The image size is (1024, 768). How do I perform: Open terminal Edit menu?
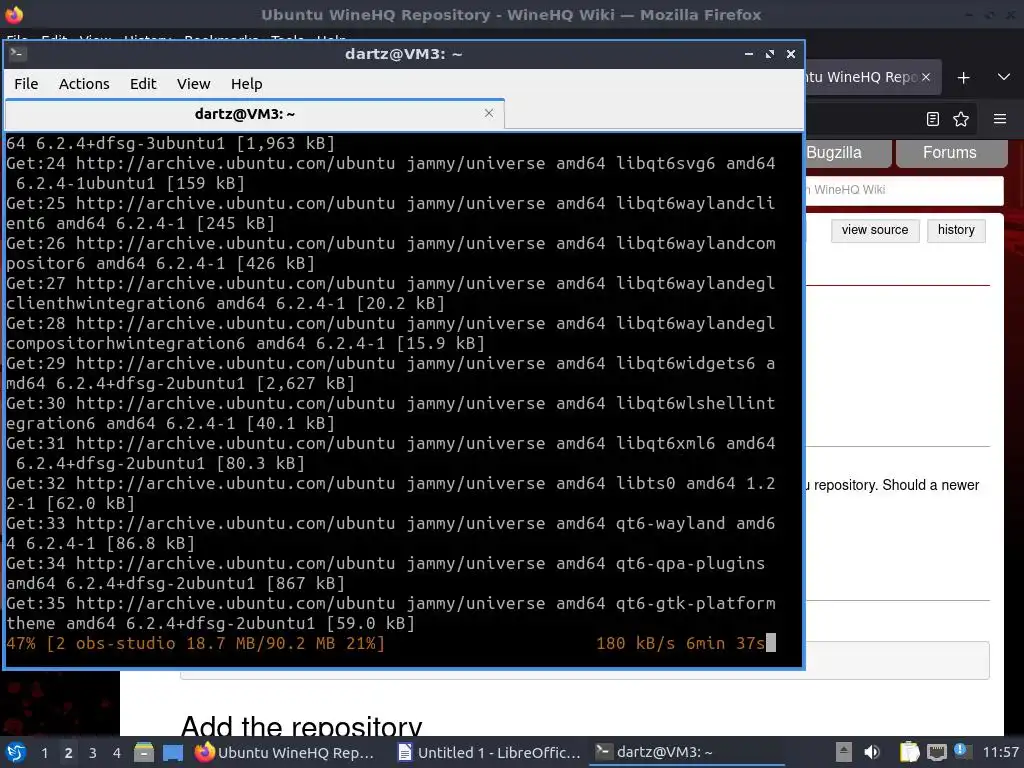(x=143, y=84)
